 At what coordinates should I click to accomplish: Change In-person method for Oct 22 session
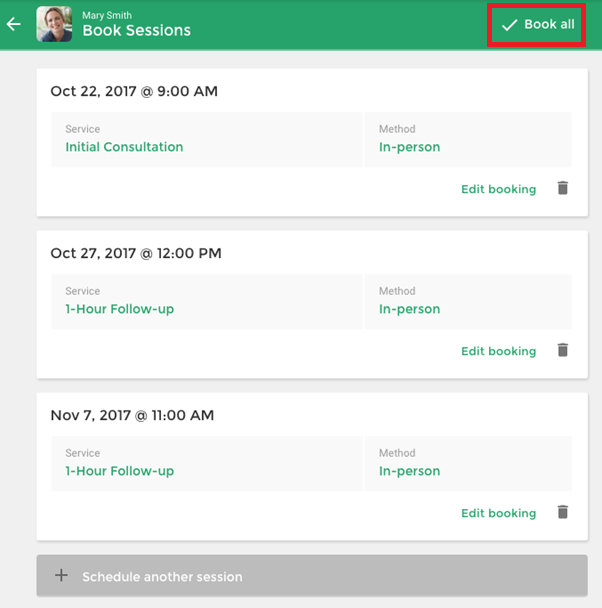point(468,140)
